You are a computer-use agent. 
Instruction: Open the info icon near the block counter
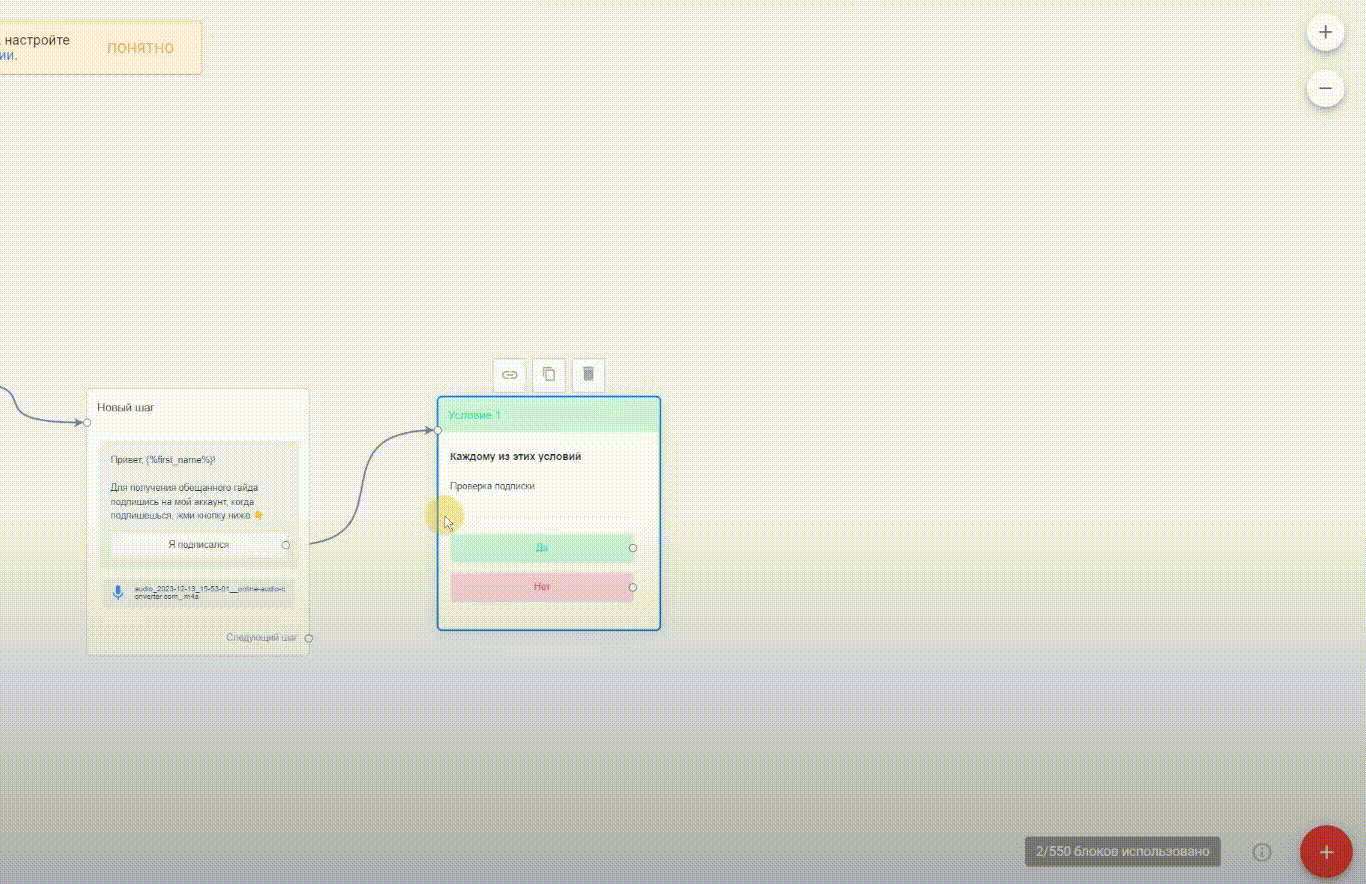click(1262, 852)
